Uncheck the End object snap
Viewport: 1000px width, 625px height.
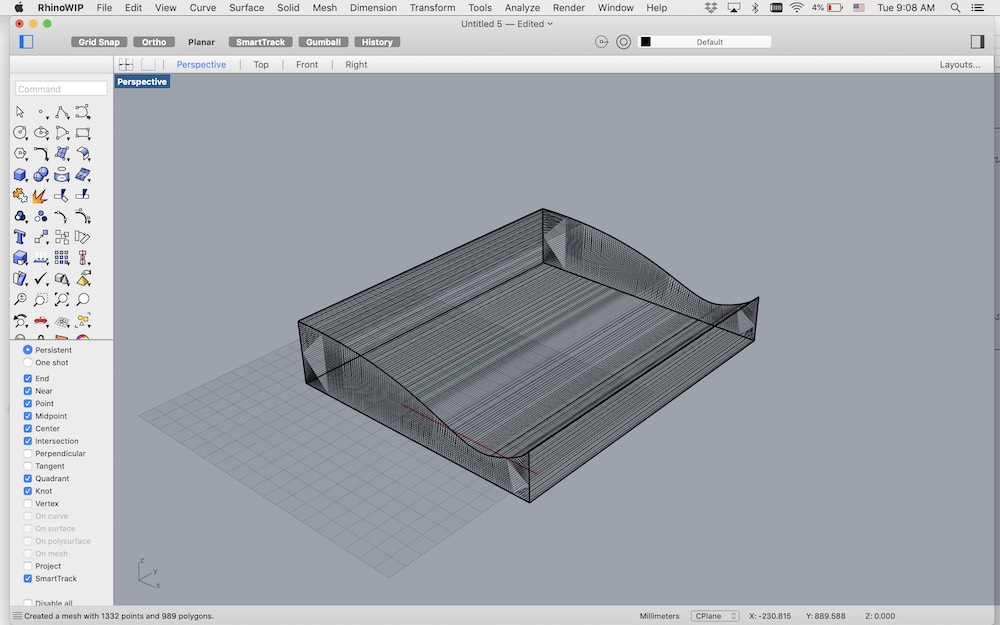click(x=27, y=378)
